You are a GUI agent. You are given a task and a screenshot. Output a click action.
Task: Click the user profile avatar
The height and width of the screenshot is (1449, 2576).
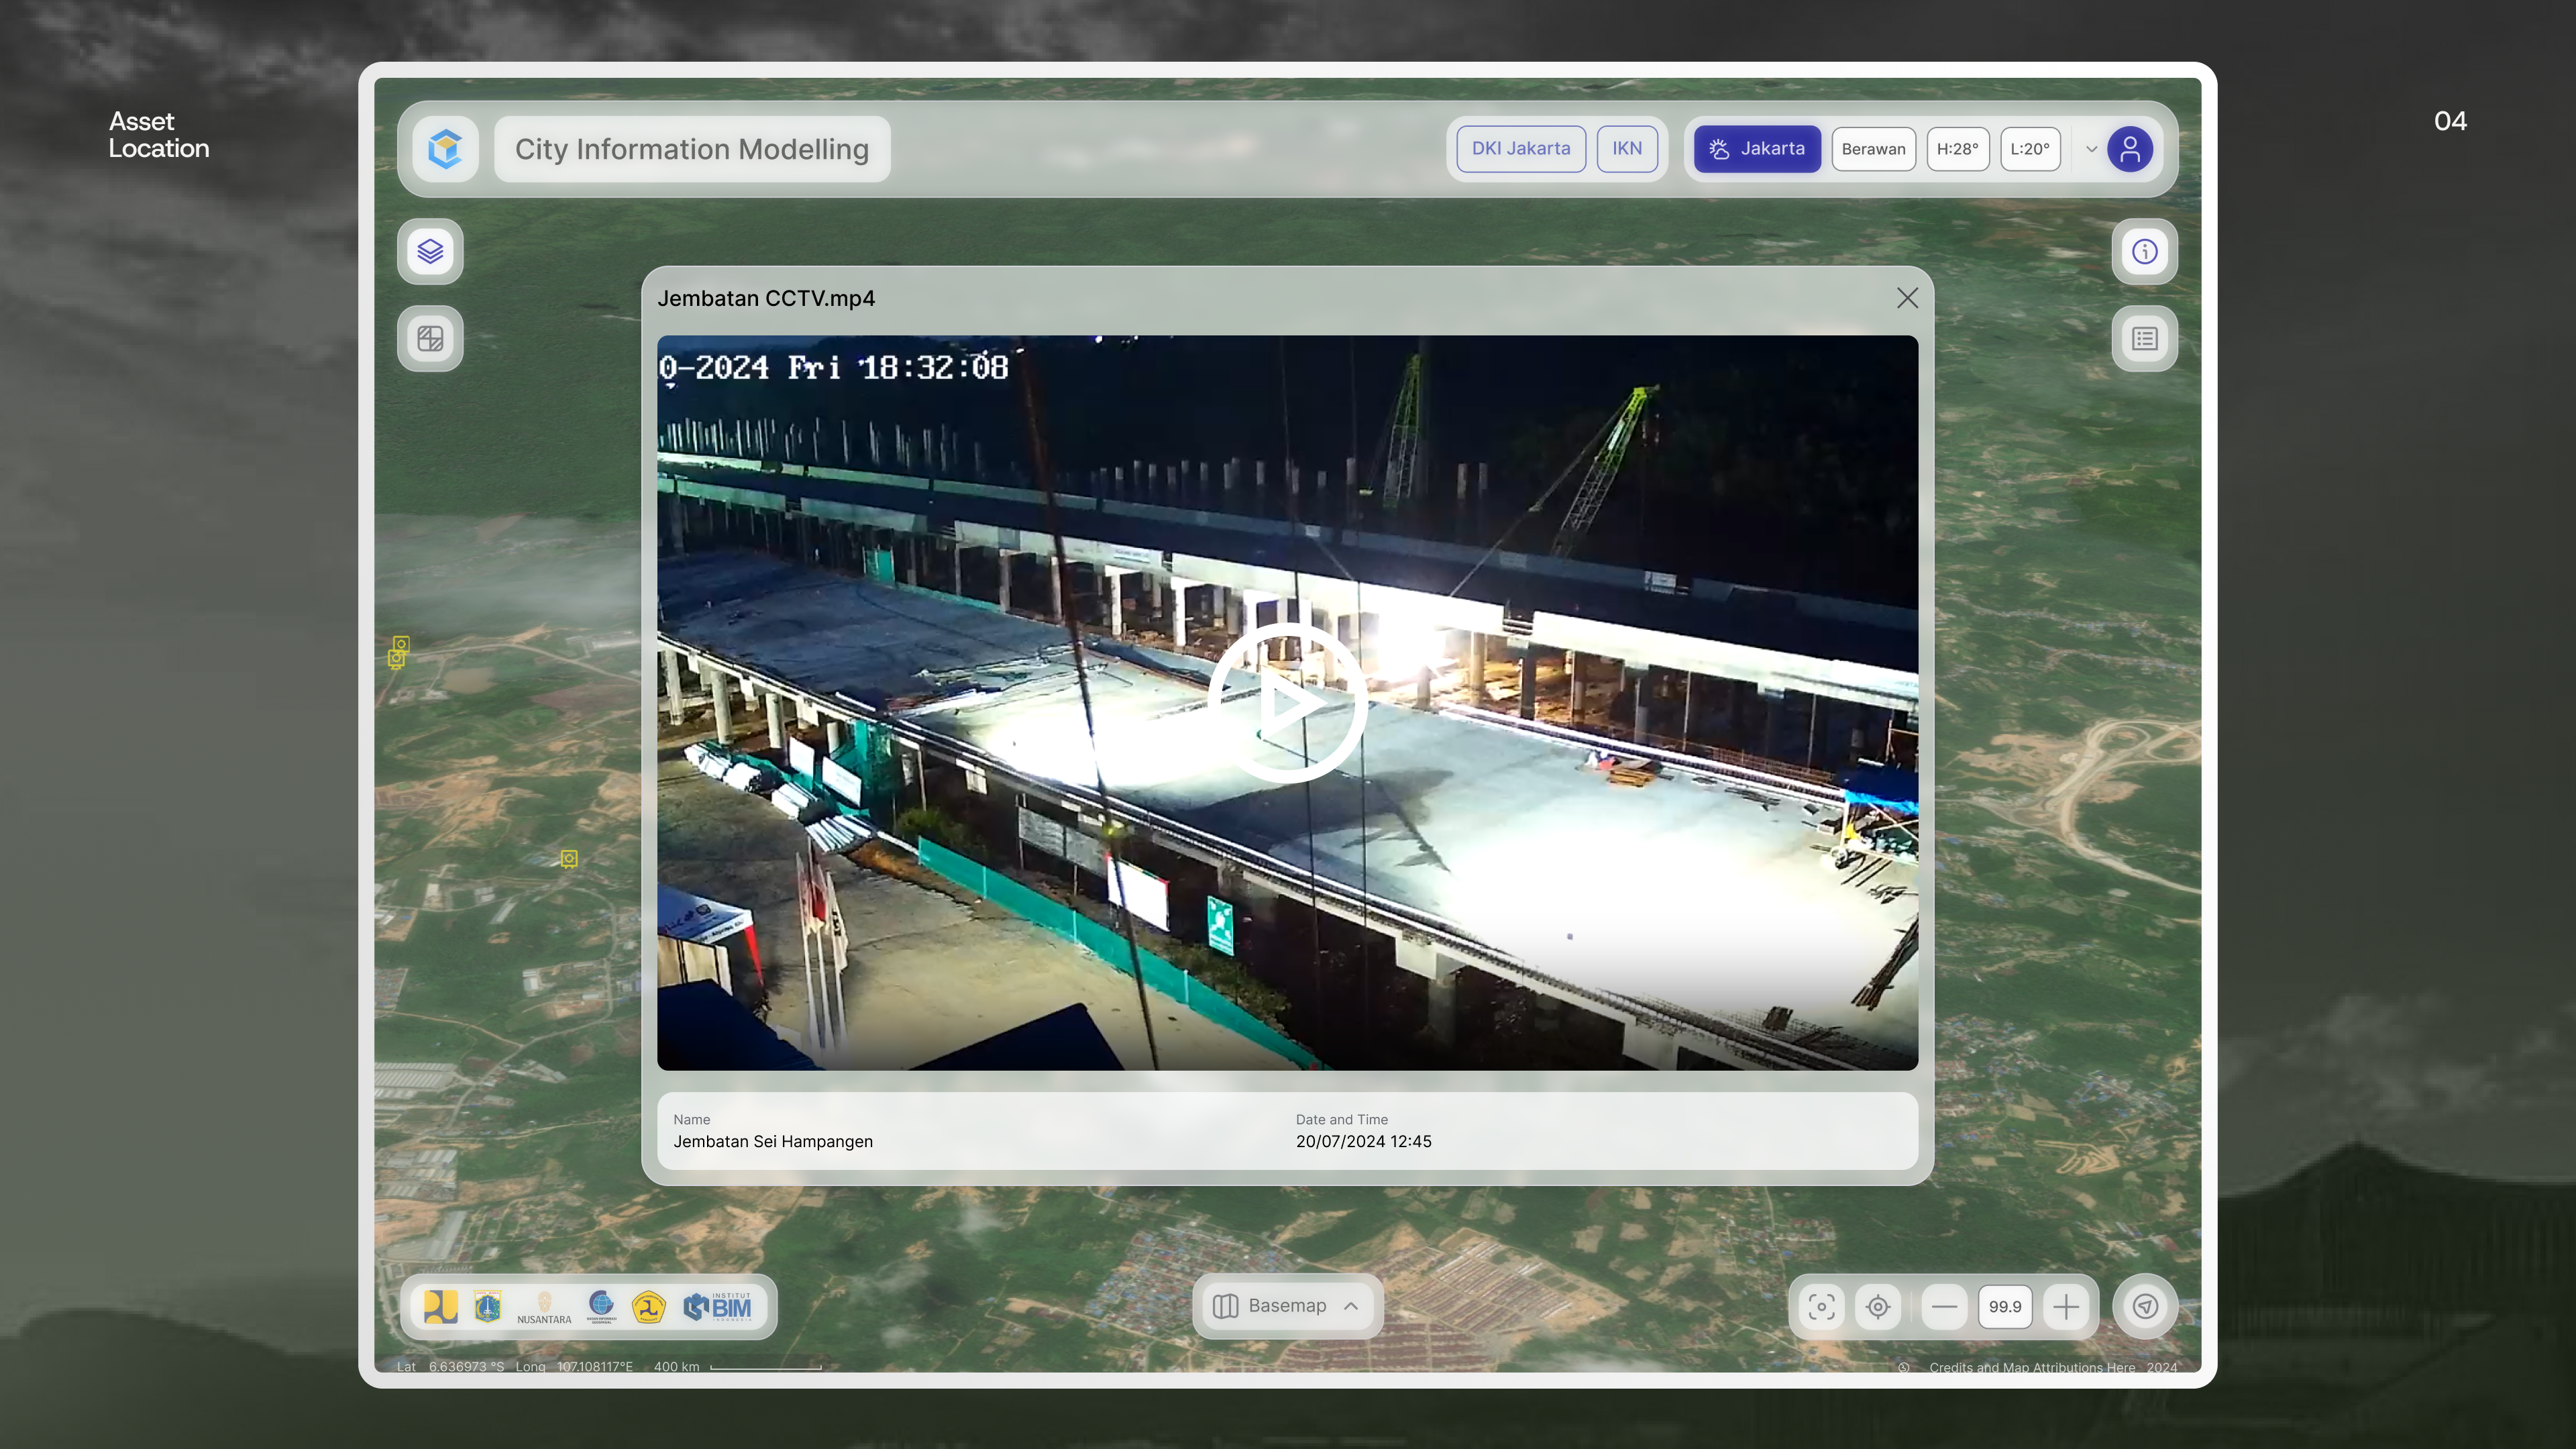tap(2129, 149)
